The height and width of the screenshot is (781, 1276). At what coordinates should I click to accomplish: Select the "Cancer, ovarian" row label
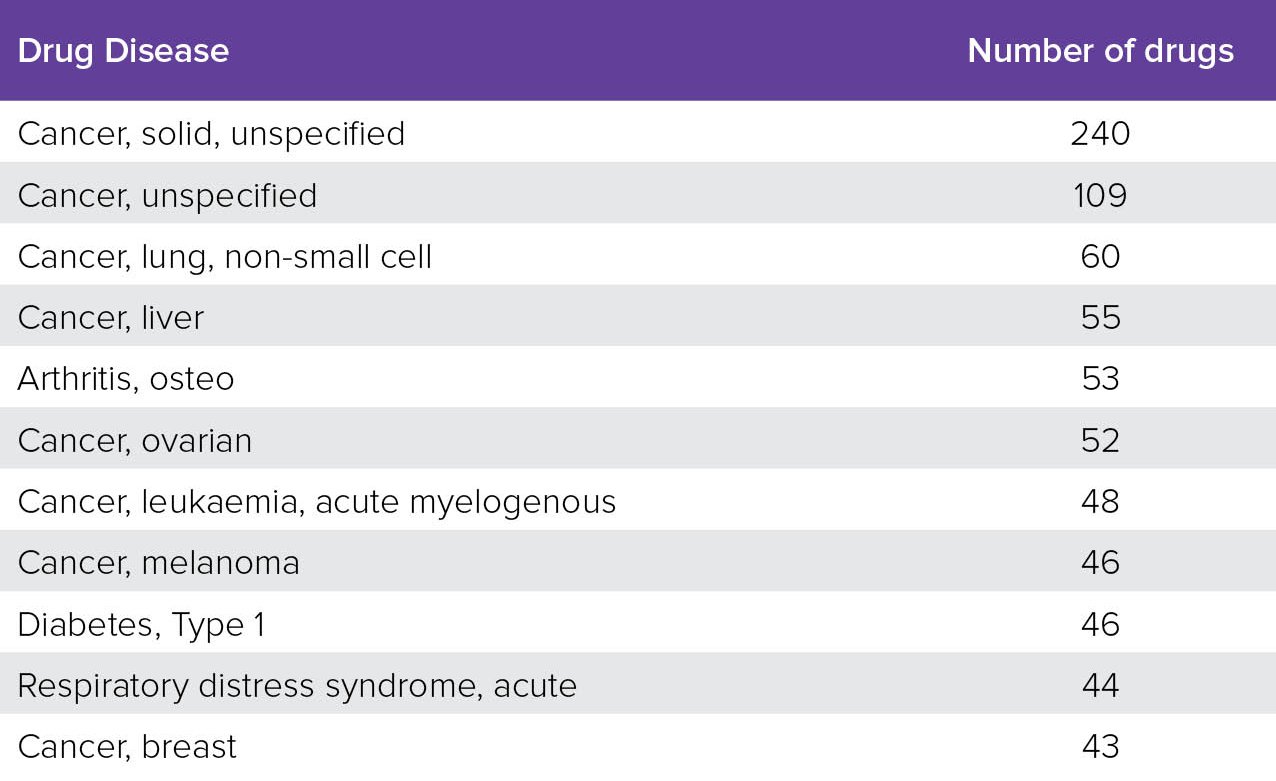(x=135, y=440)
